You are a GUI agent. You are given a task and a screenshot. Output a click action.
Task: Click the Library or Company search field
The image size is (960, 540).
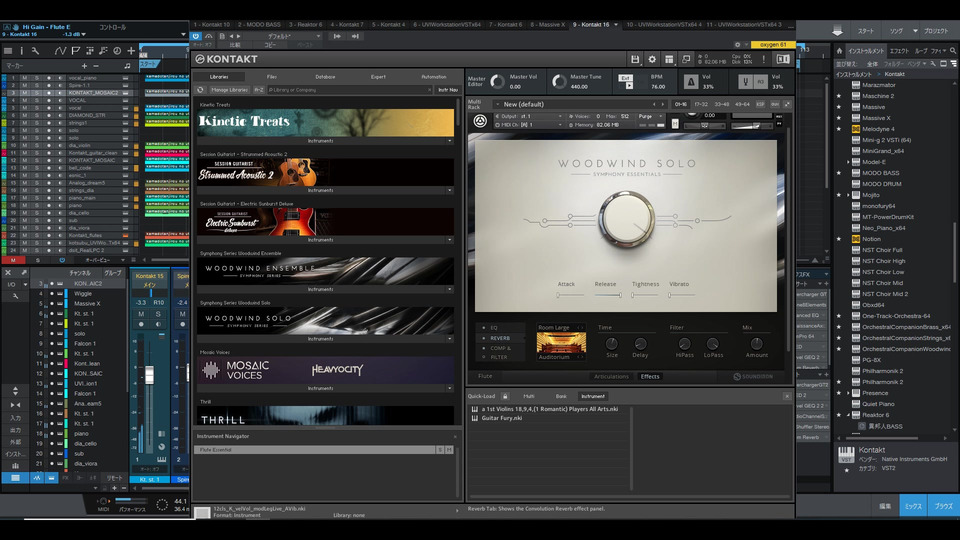(349, 89)
